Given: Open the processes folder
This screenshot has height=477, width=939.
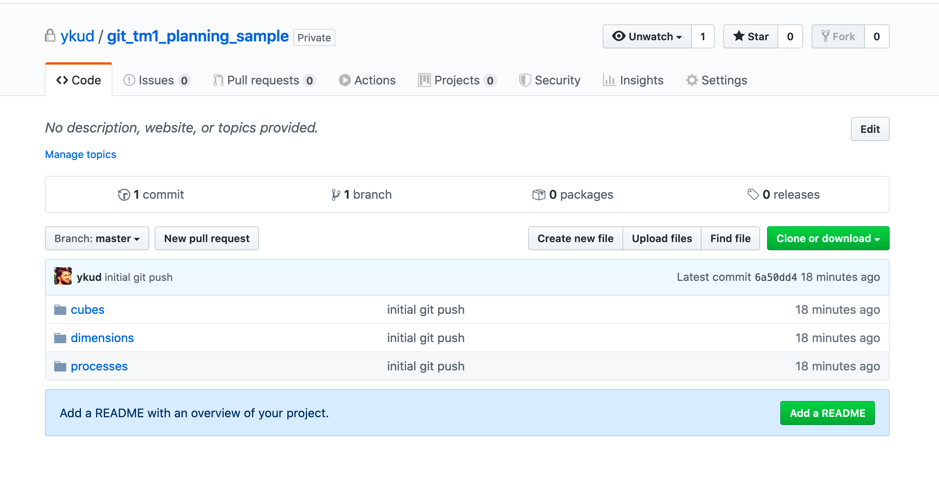Looking at the screenshot, I should tap(99, 366).
